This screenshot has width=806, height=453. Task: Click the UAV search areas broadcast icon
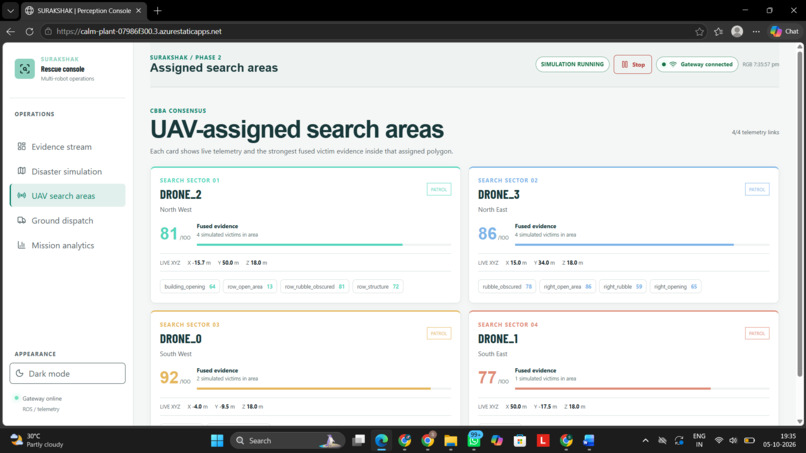[x=22, y=195]
